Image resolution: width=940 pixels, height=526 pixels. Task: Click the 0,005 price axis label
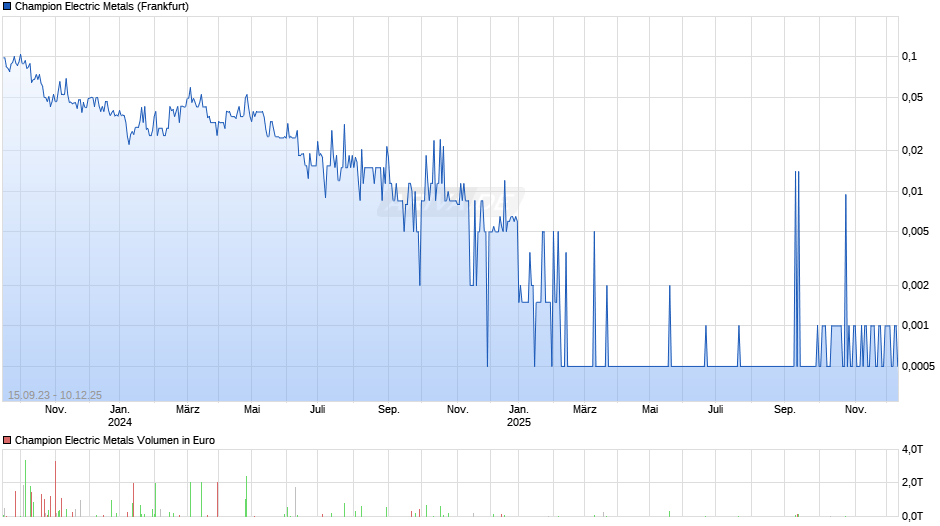(x=915, y=232)
